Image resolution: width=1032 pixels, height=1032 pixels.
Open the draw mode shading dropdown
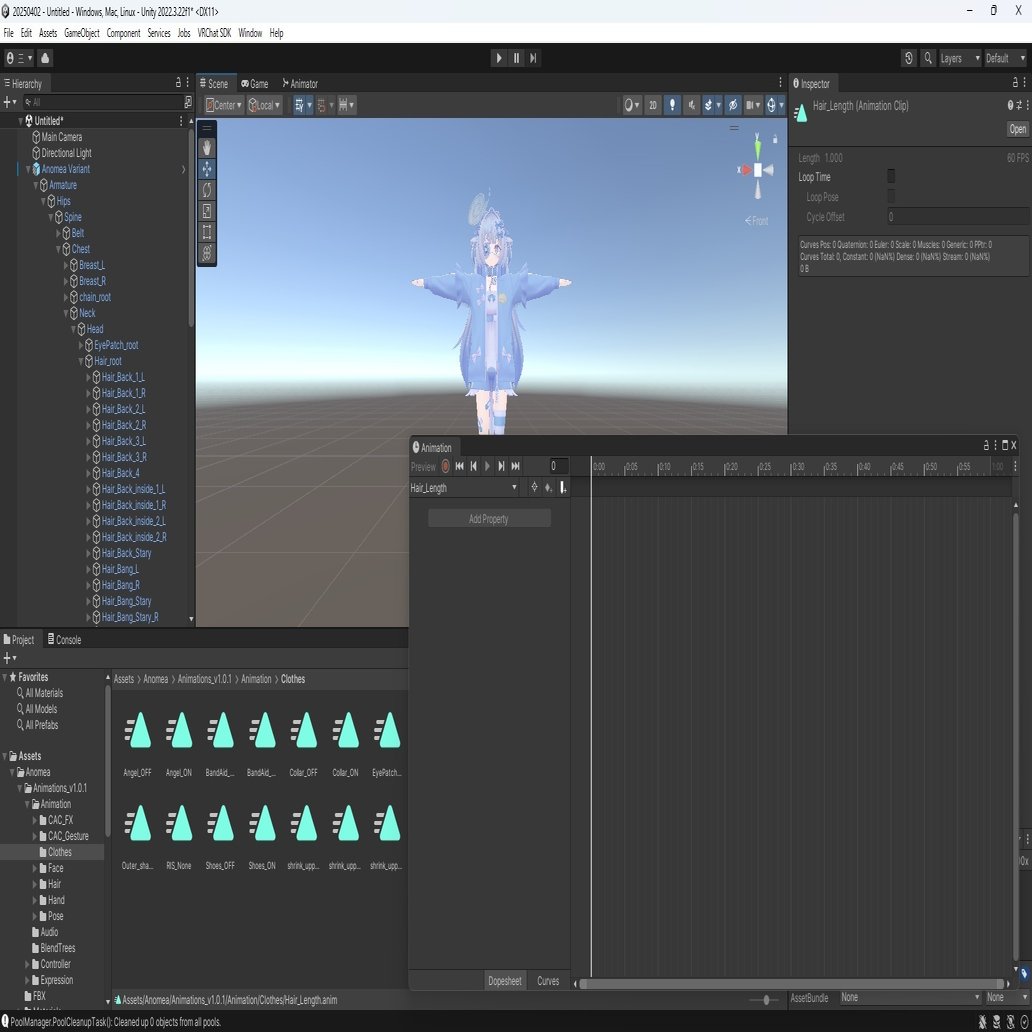631,105
